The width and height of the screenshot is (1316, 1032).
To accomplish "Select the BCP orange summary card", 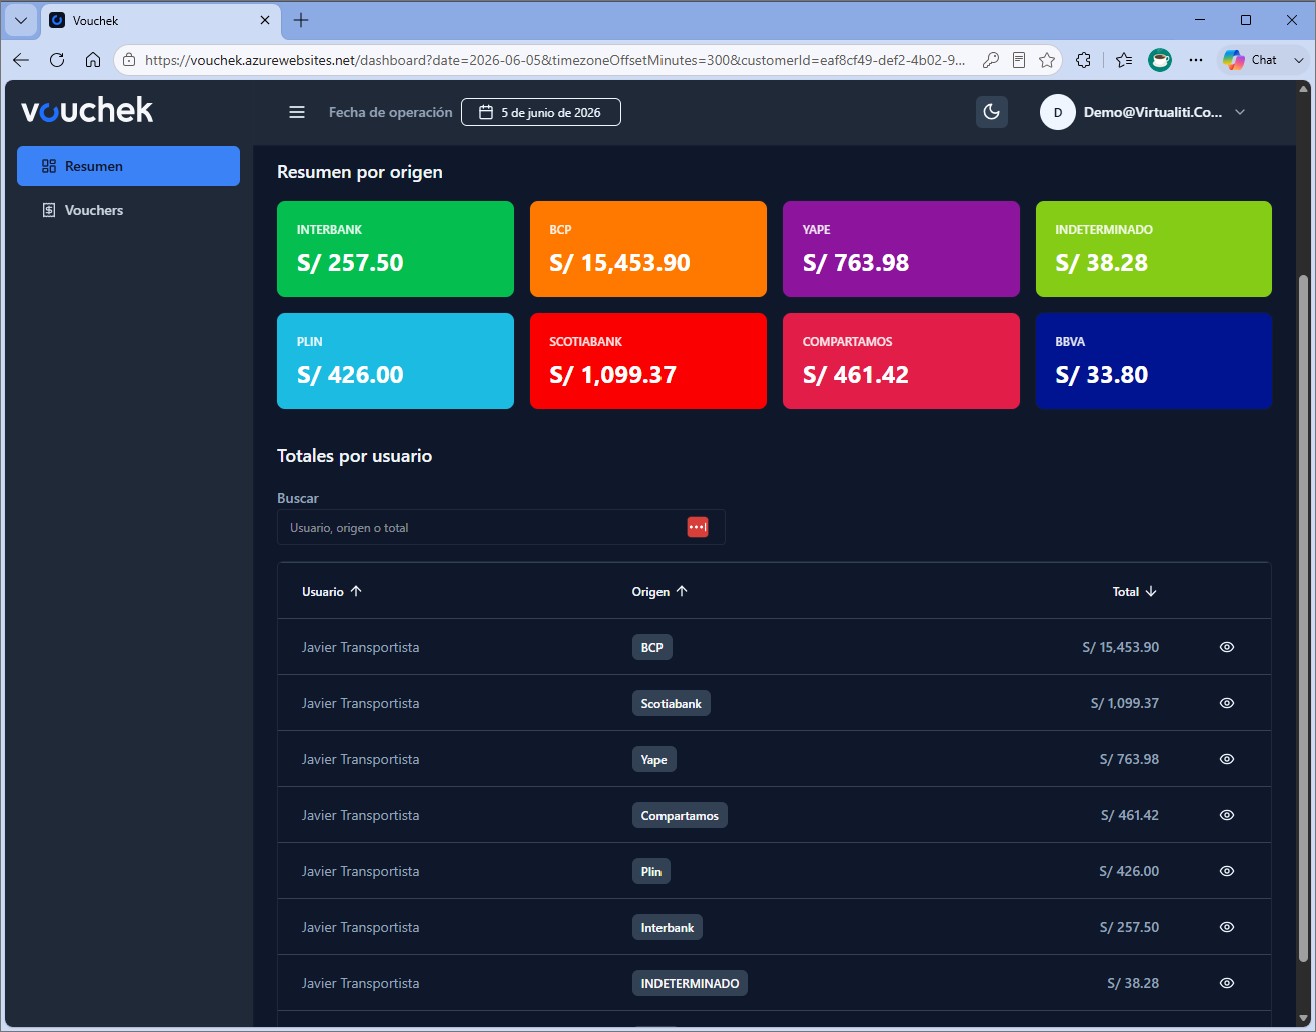I will click(648, 249).
